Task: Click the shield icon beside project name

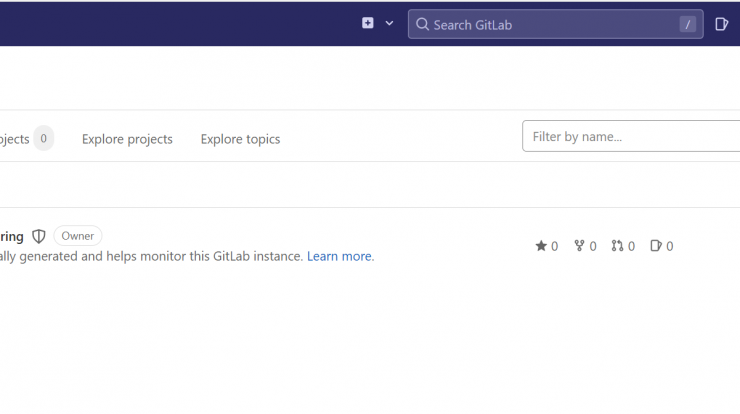Action: (x=39, y=237)
